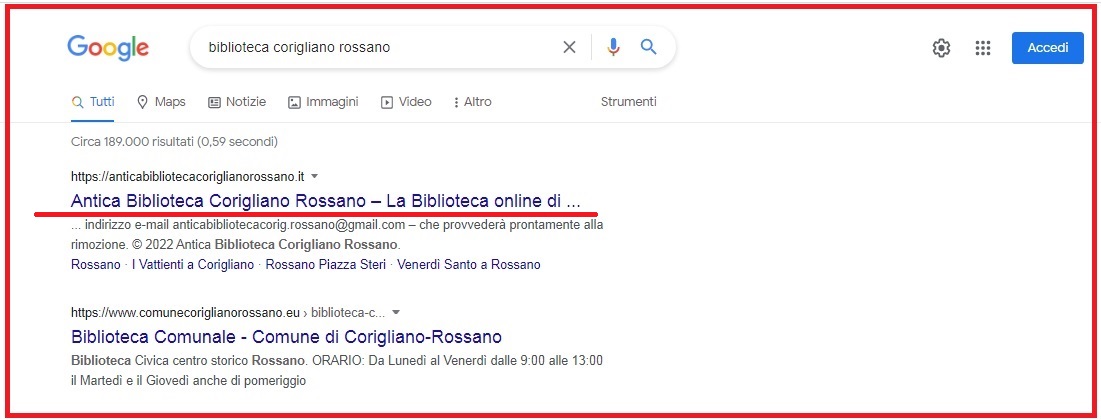Click the https://www.comunecoriglianorossano.eu URL text

(185, 312)
